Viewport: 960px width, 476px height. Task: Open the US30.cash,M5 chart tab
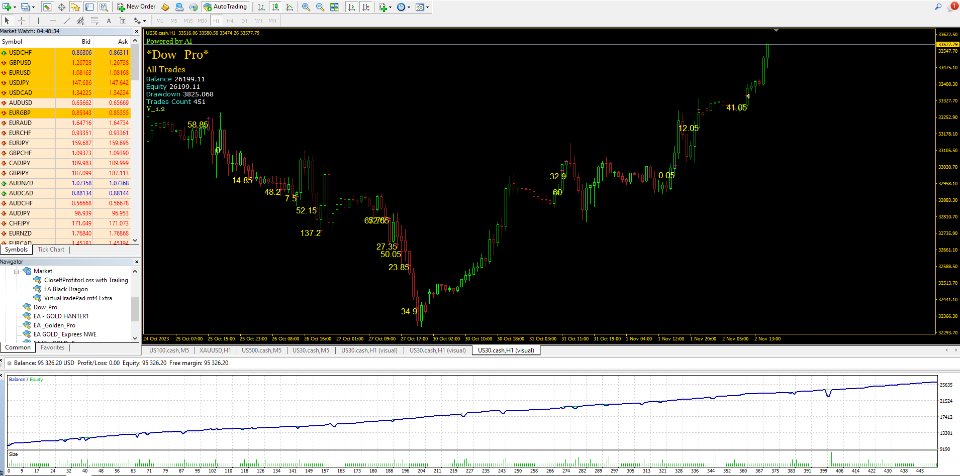[311, 350]
